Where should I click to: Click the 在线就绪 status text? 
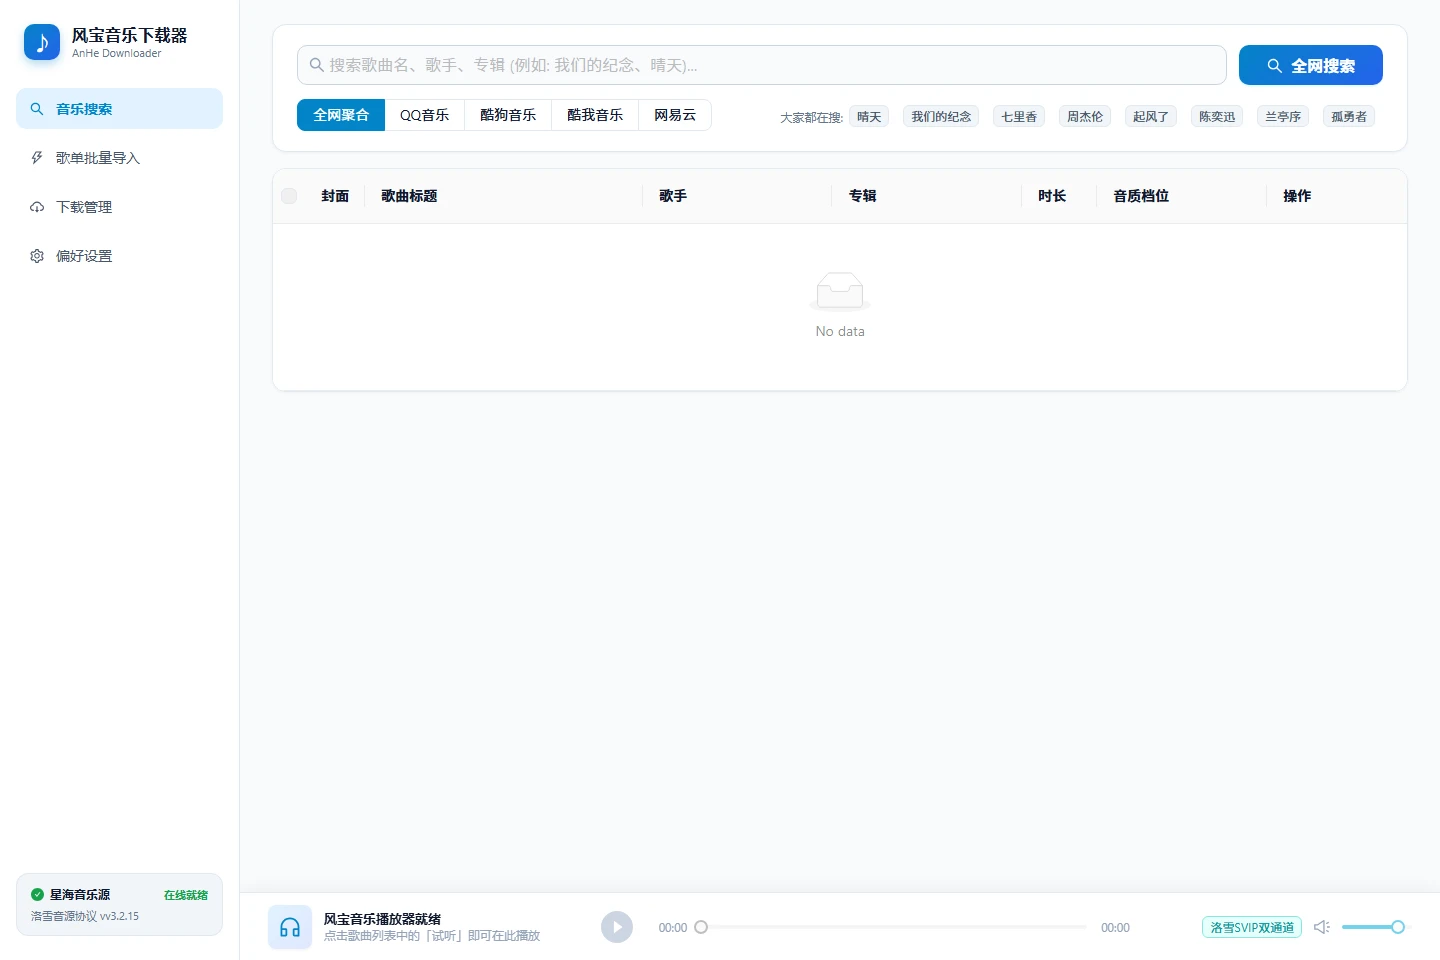pos(186,895)
